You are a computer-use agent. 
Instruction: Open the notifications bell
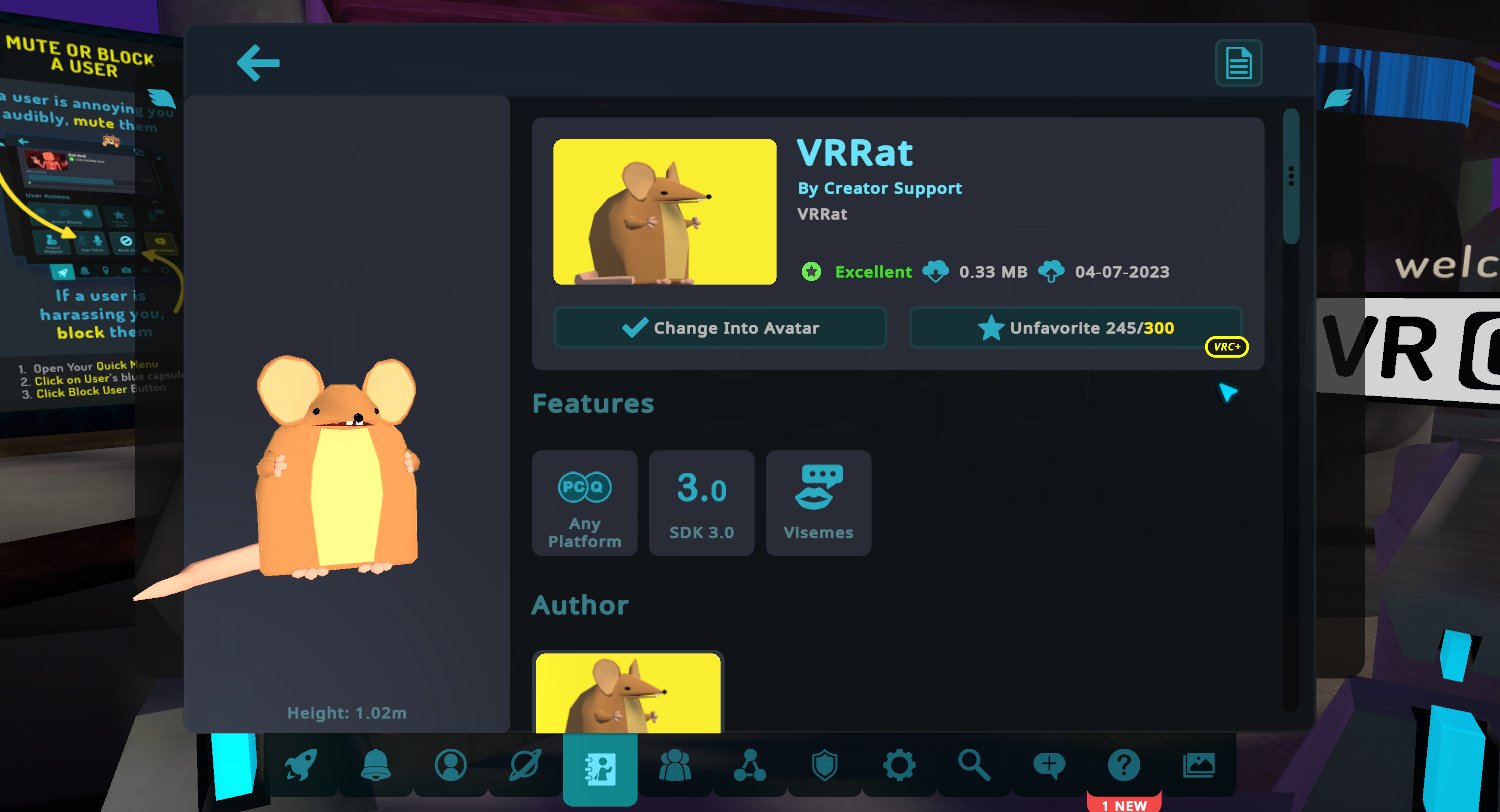377,764
